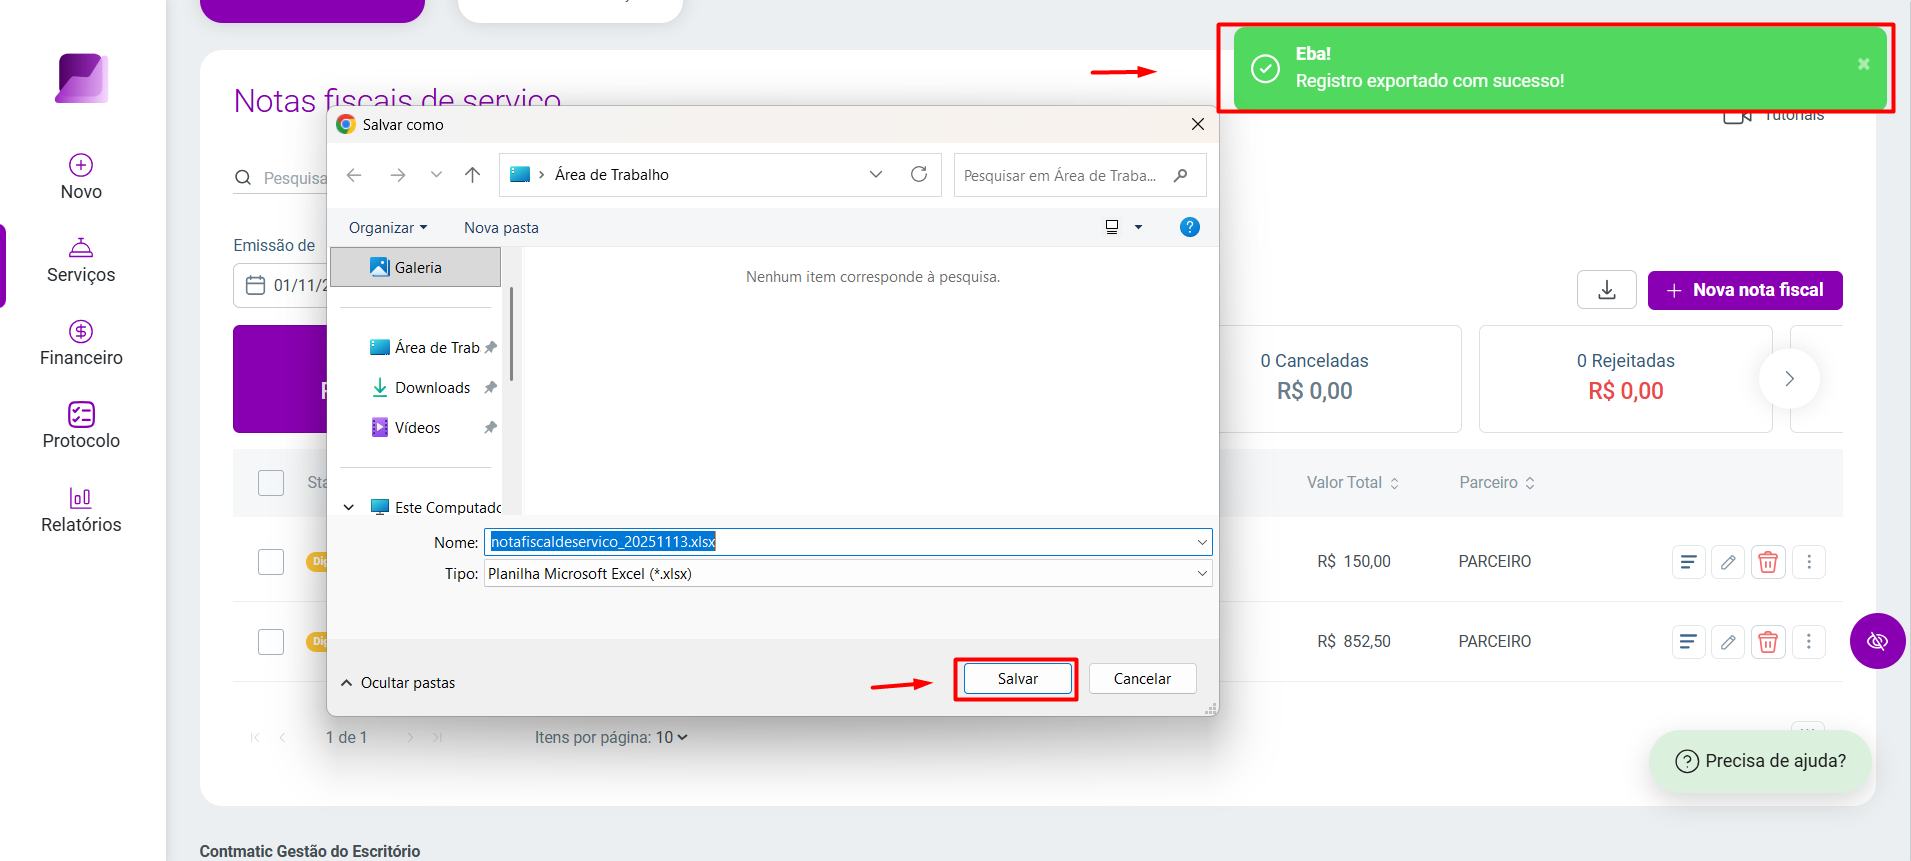Click the edit pencil for R$ 150,00 row
This screenshot has width=1911, height=861.
point(1728,562)
